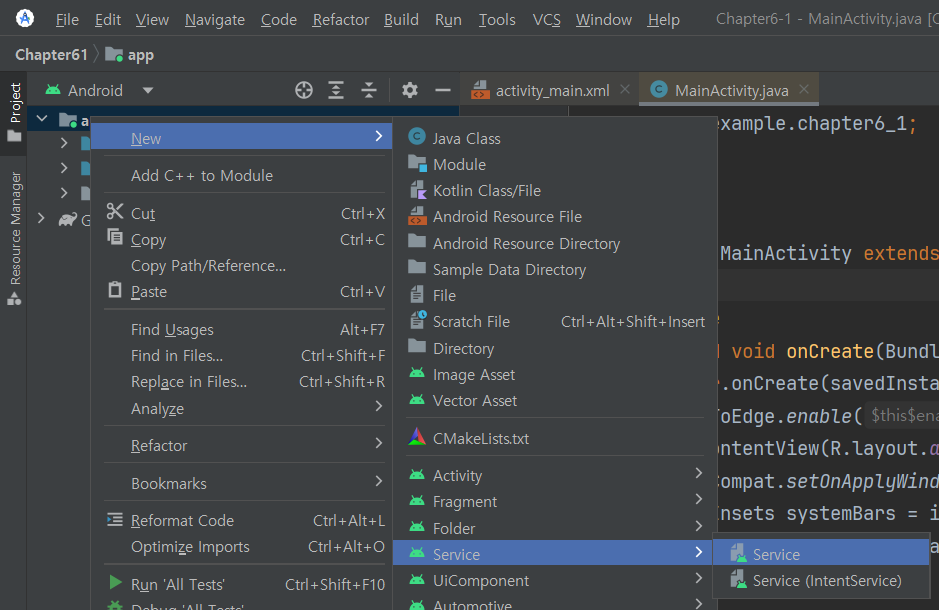939x610 pixels.
Task: Click the Android Resource File icon
Action: point(417,216)
